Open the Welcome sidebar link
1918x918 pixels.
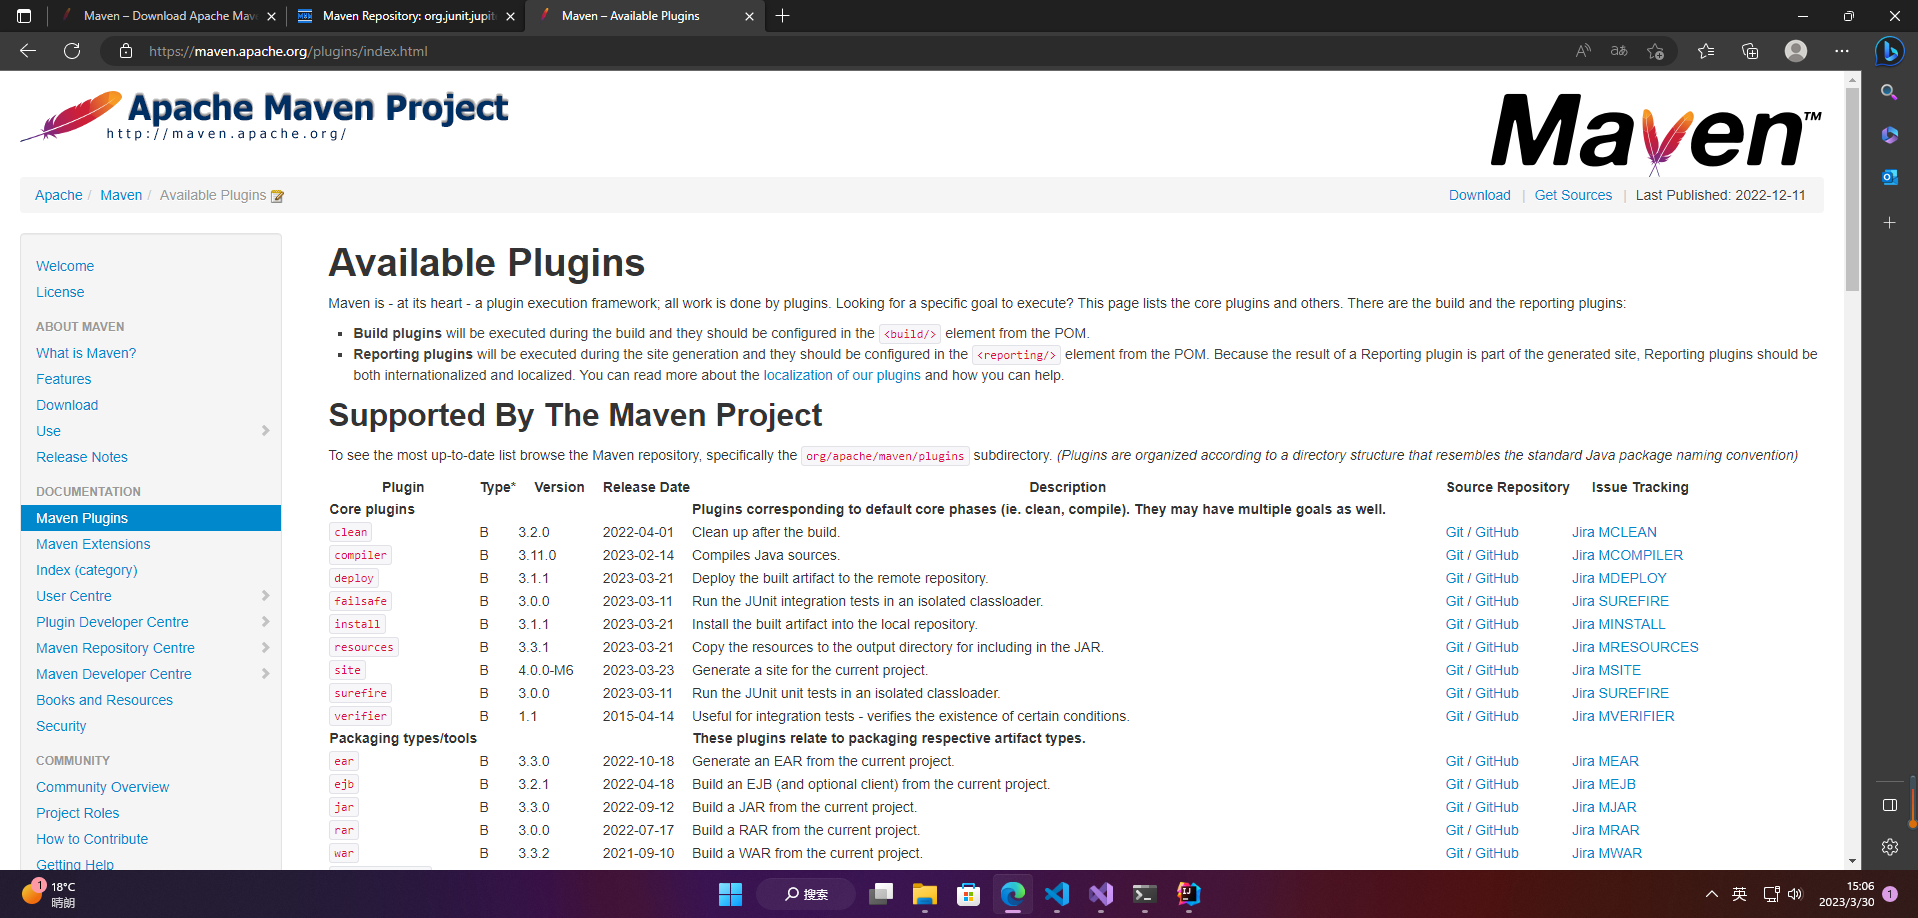tap(65, 266)
